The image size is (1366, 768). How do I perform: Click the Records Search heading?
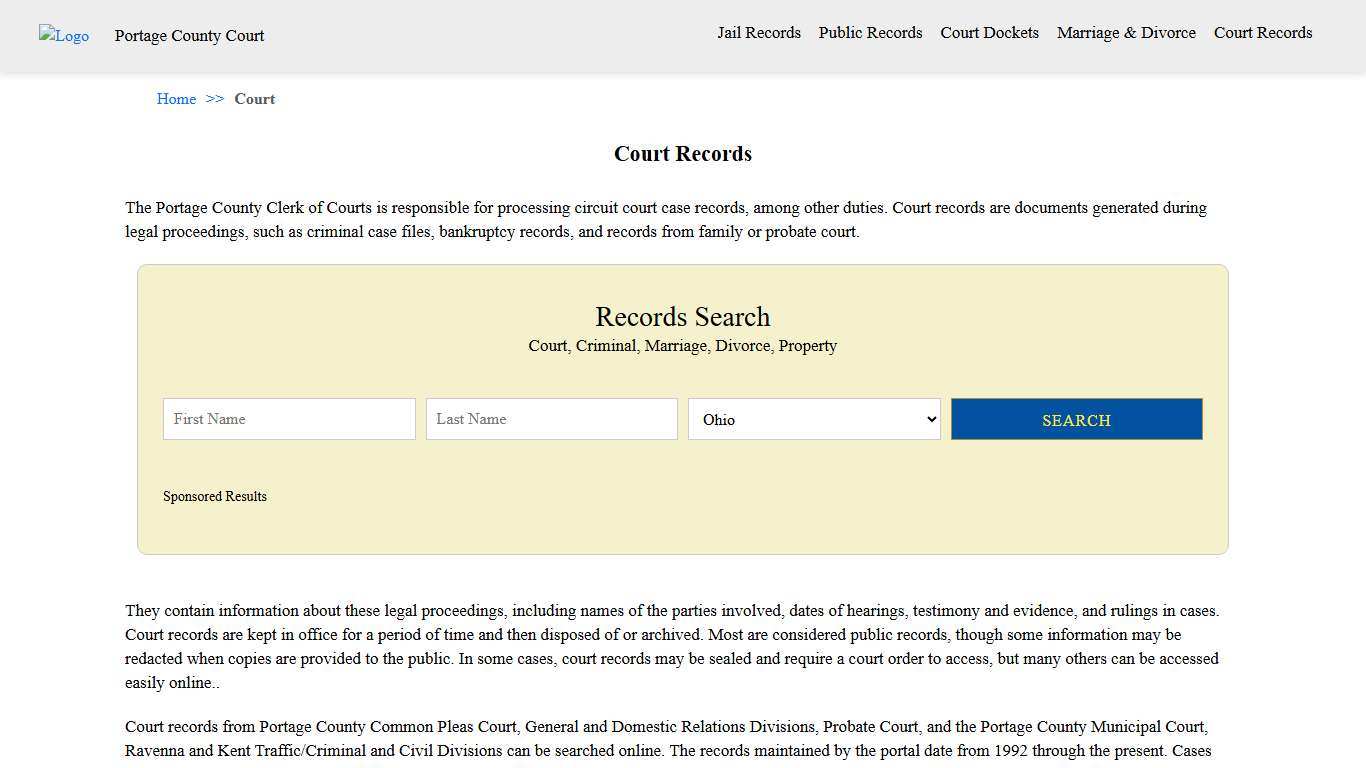pos(682,317)
